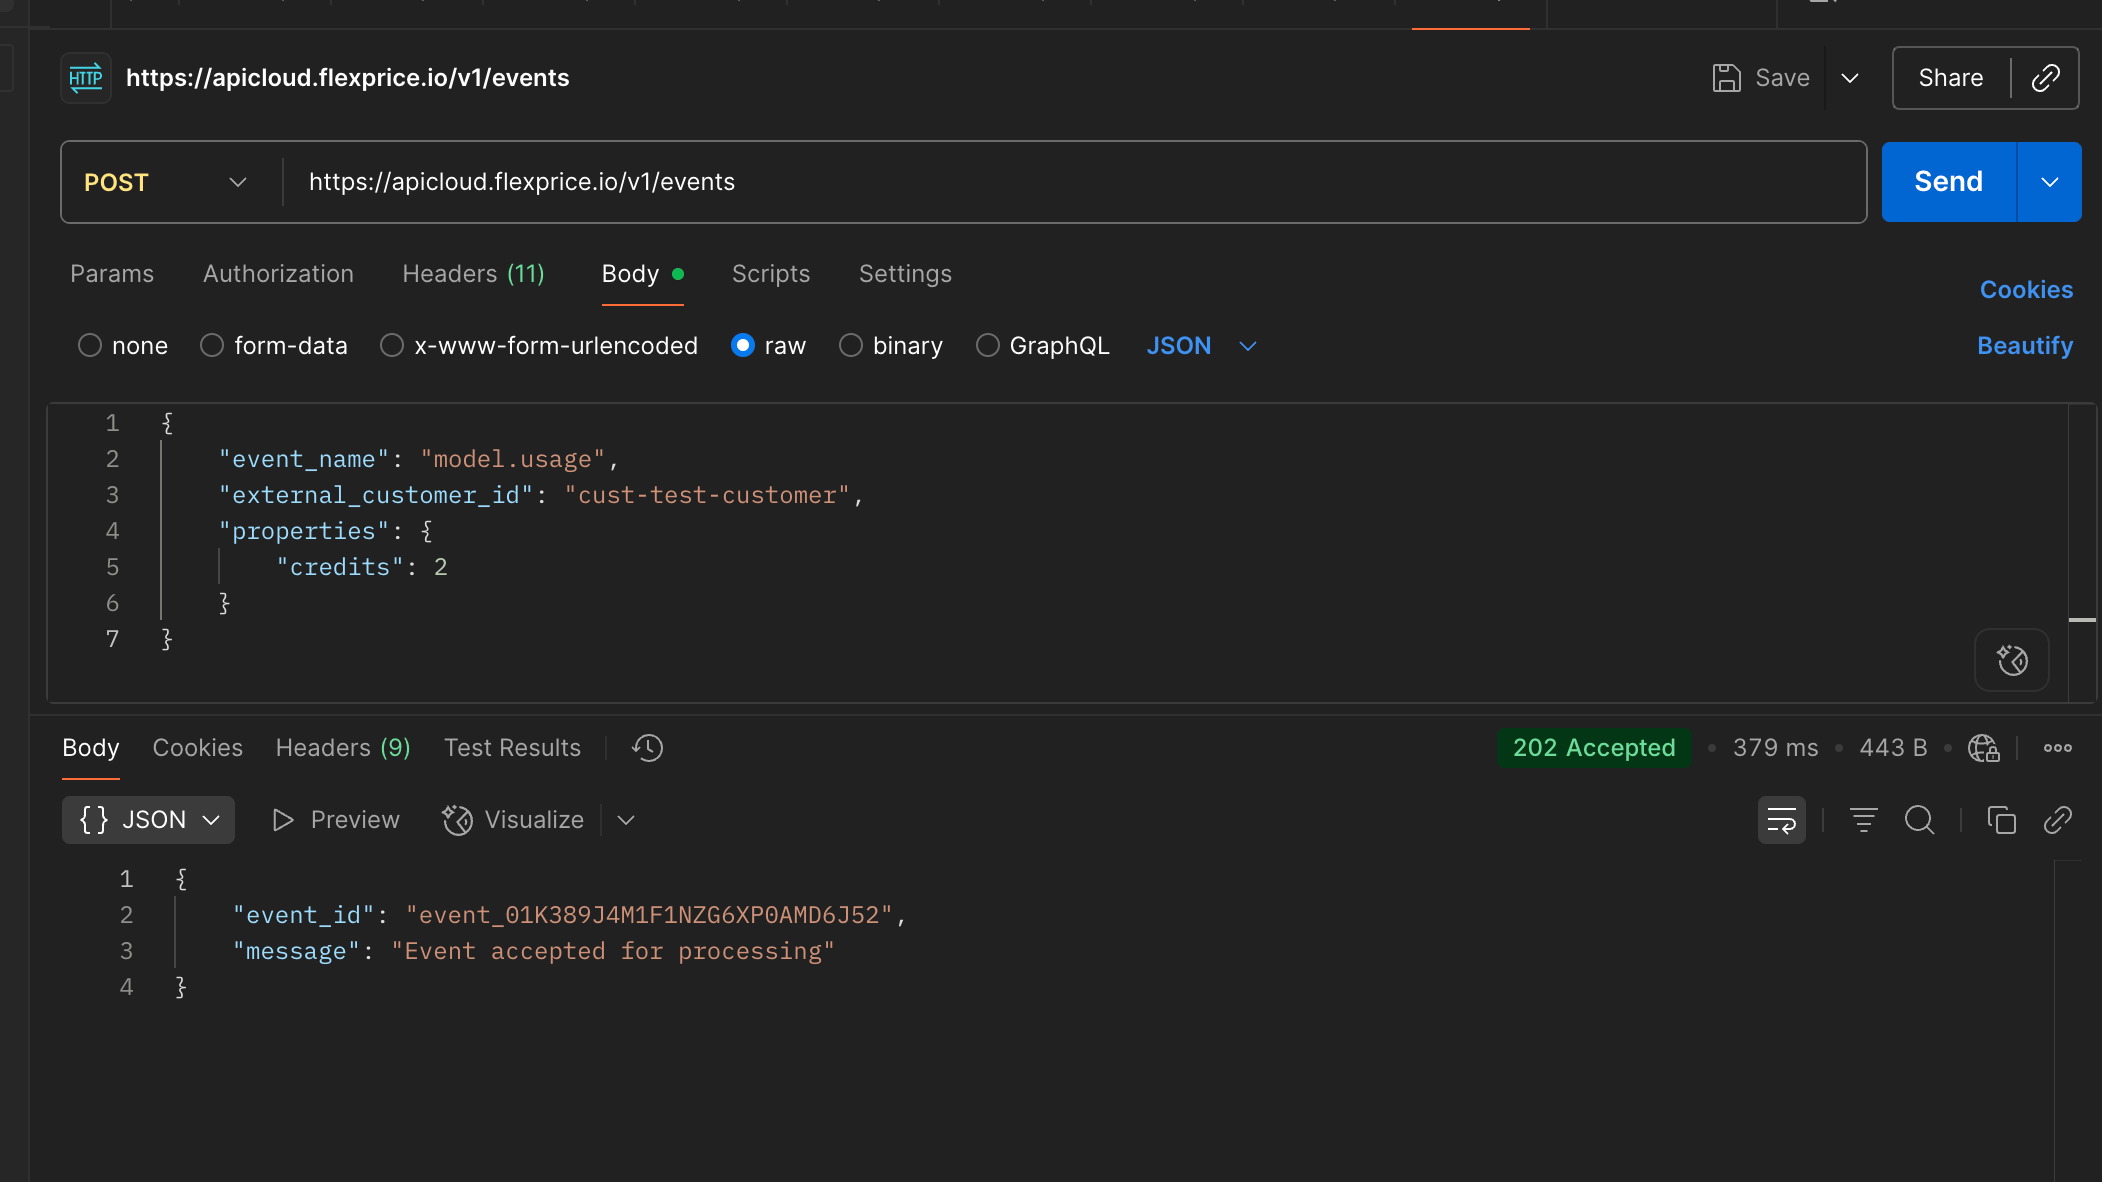Open response Headers (9) tab
The height and width of the screenshot is (1182, 2102).
(343, 748)
